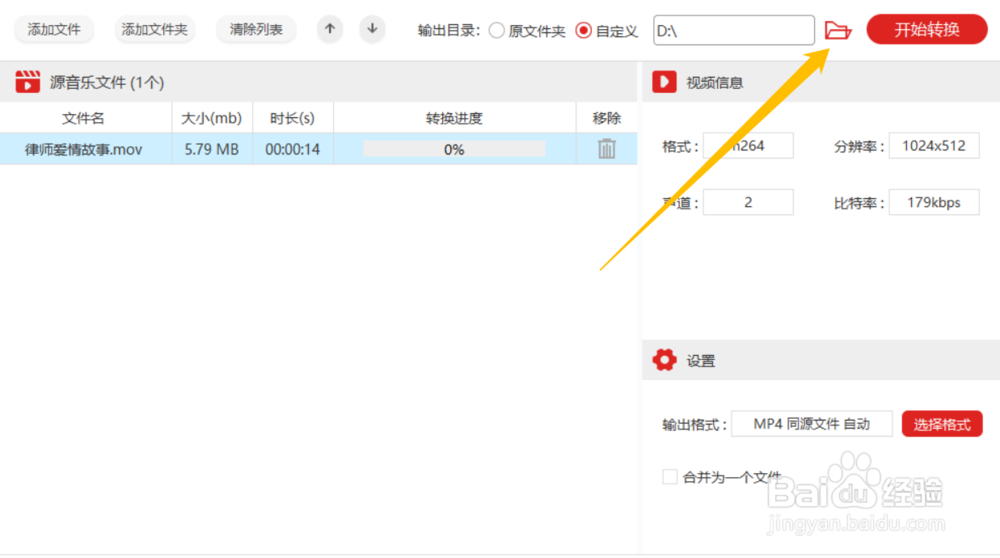Start conversion with 开始转换 button
This screenshot has width=1000, height=558.
[x=927, y=29]
